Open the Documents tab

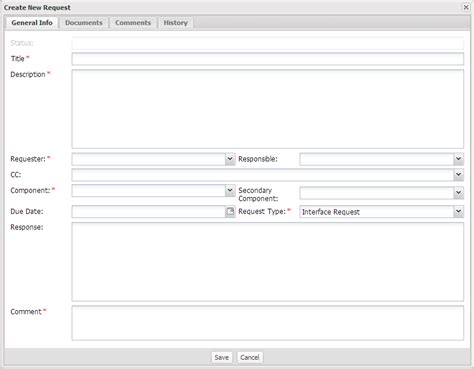click(x=84, y=23)
